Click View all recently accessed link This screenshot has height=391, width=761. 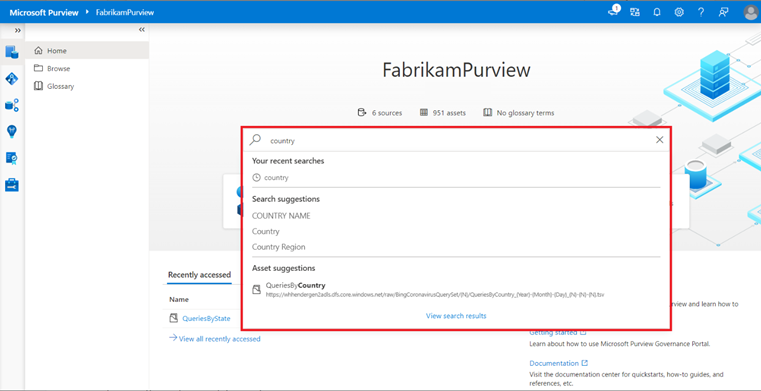pyautogui.click(x=214, y=339)
